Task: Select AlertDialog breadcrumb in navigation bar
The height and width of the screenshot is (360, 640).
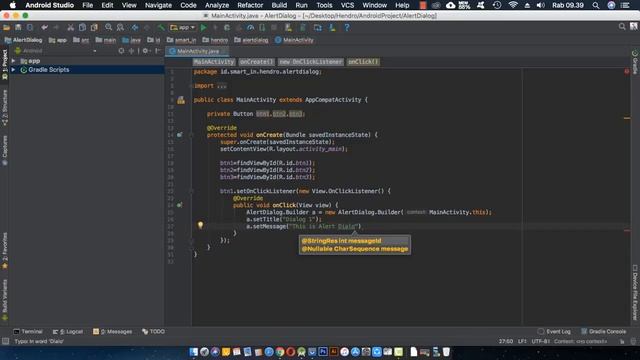Action: click(x=24, y=40)
